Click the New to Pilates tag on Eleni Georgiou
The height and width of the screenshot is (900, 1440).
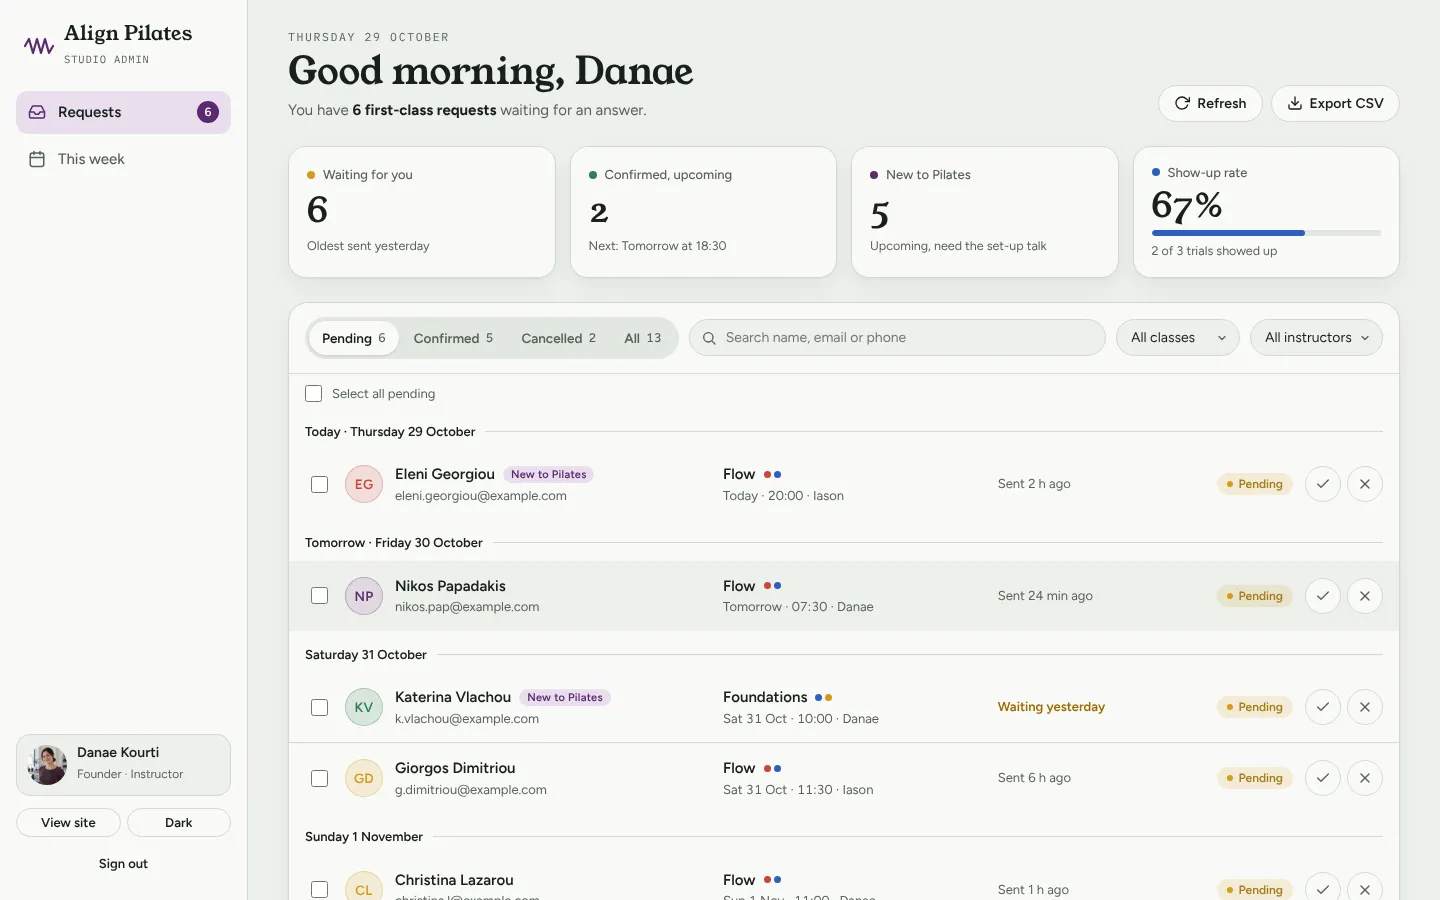[549, 475]
